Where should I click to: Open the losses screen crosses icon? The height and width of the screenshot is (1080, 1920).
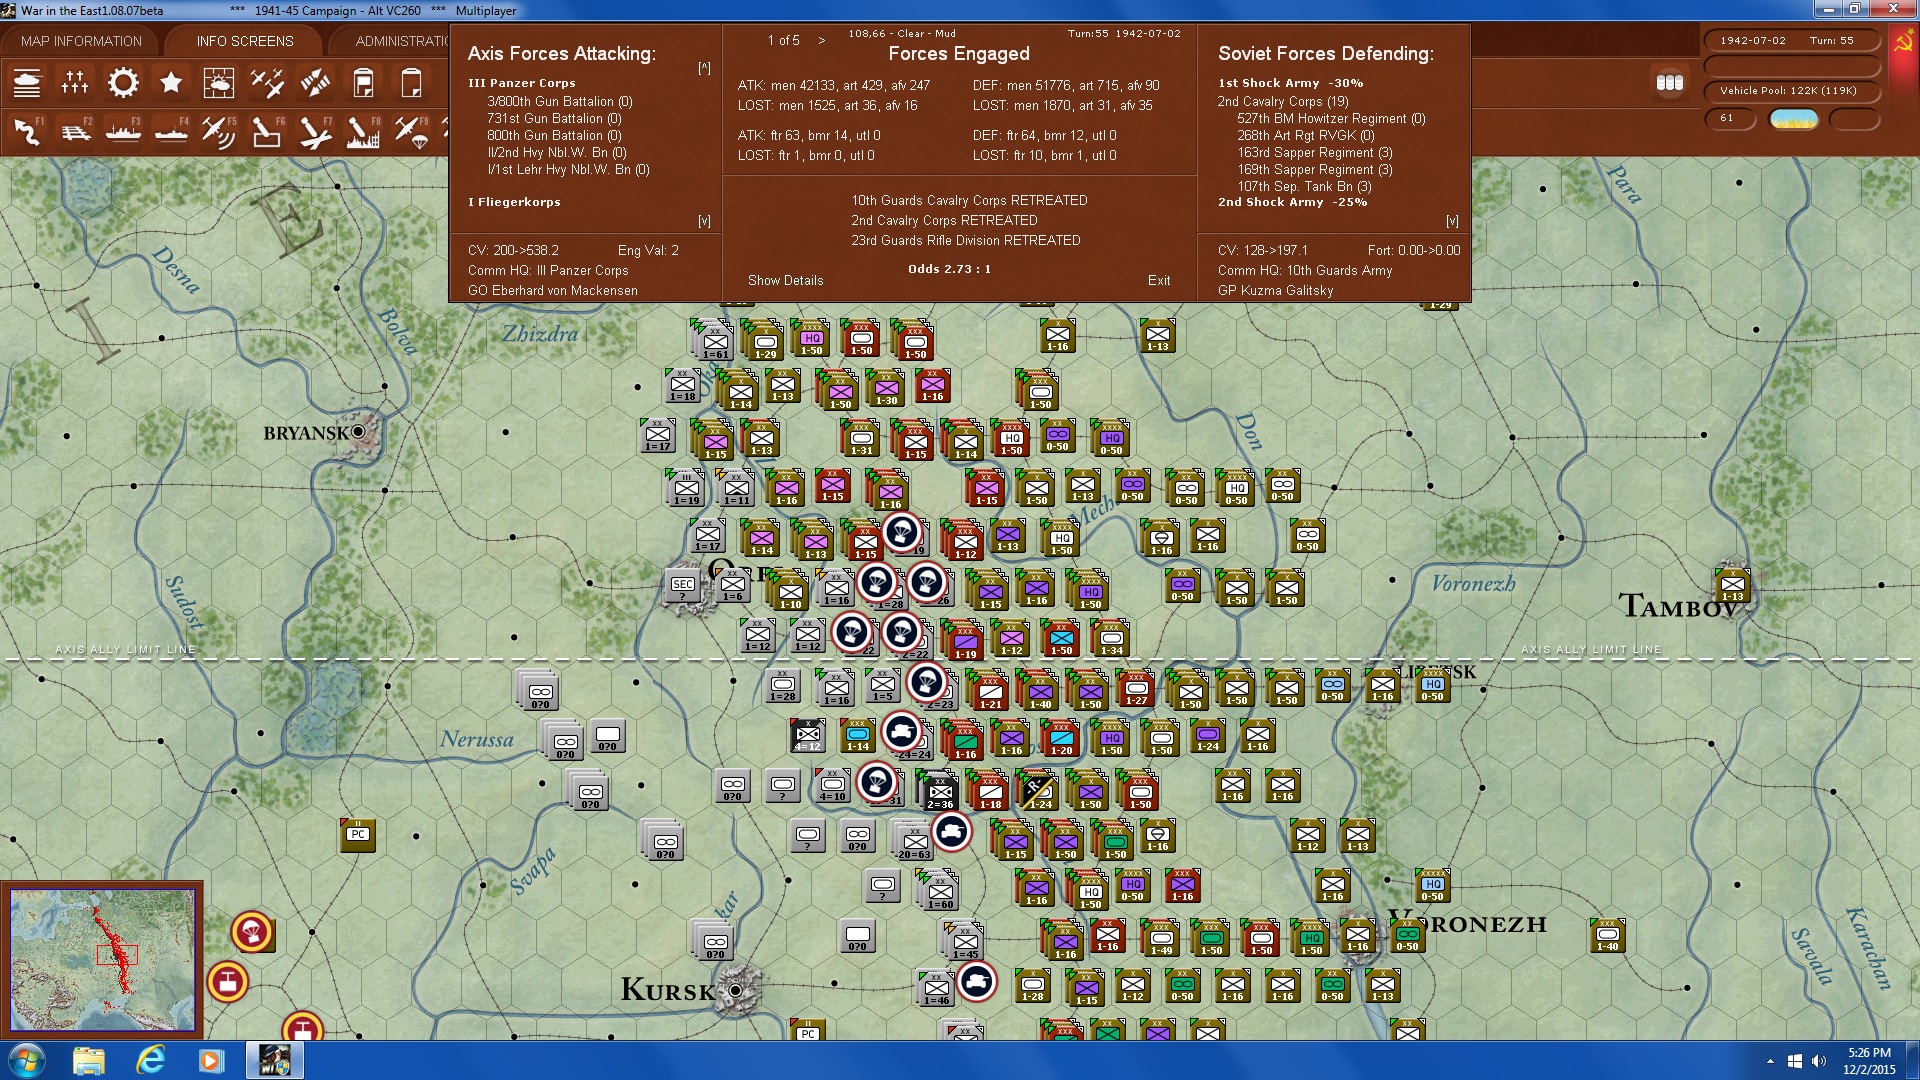click(x=75, y=83)
